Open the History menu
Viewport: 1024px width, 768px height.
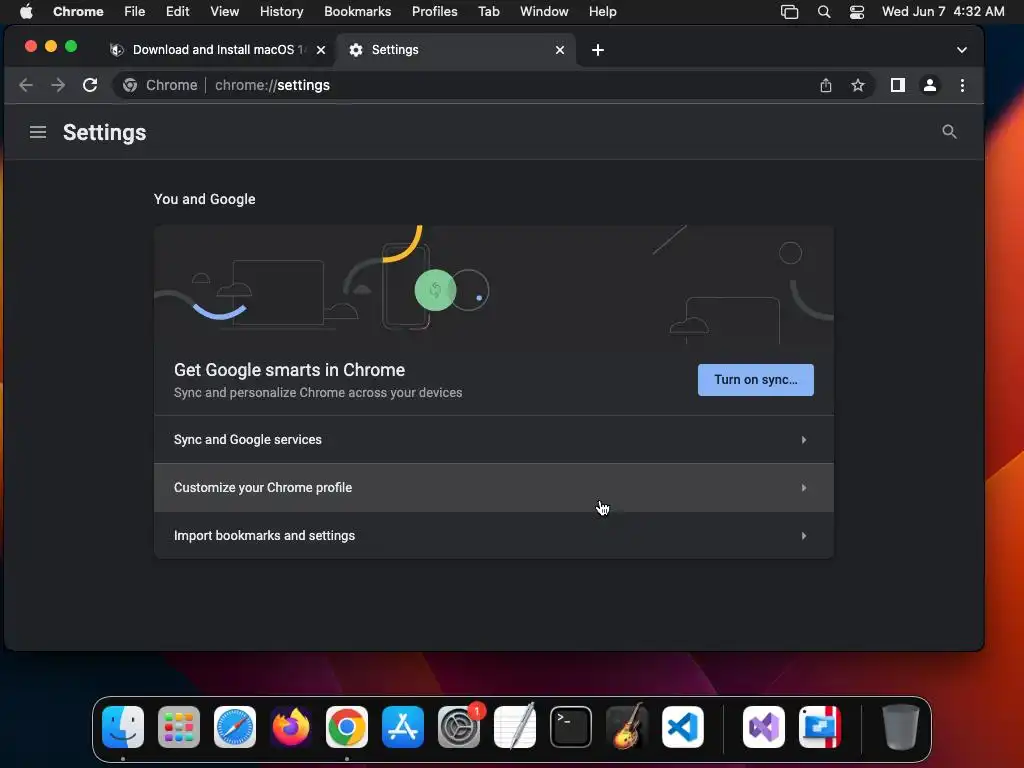pos(281,11)
